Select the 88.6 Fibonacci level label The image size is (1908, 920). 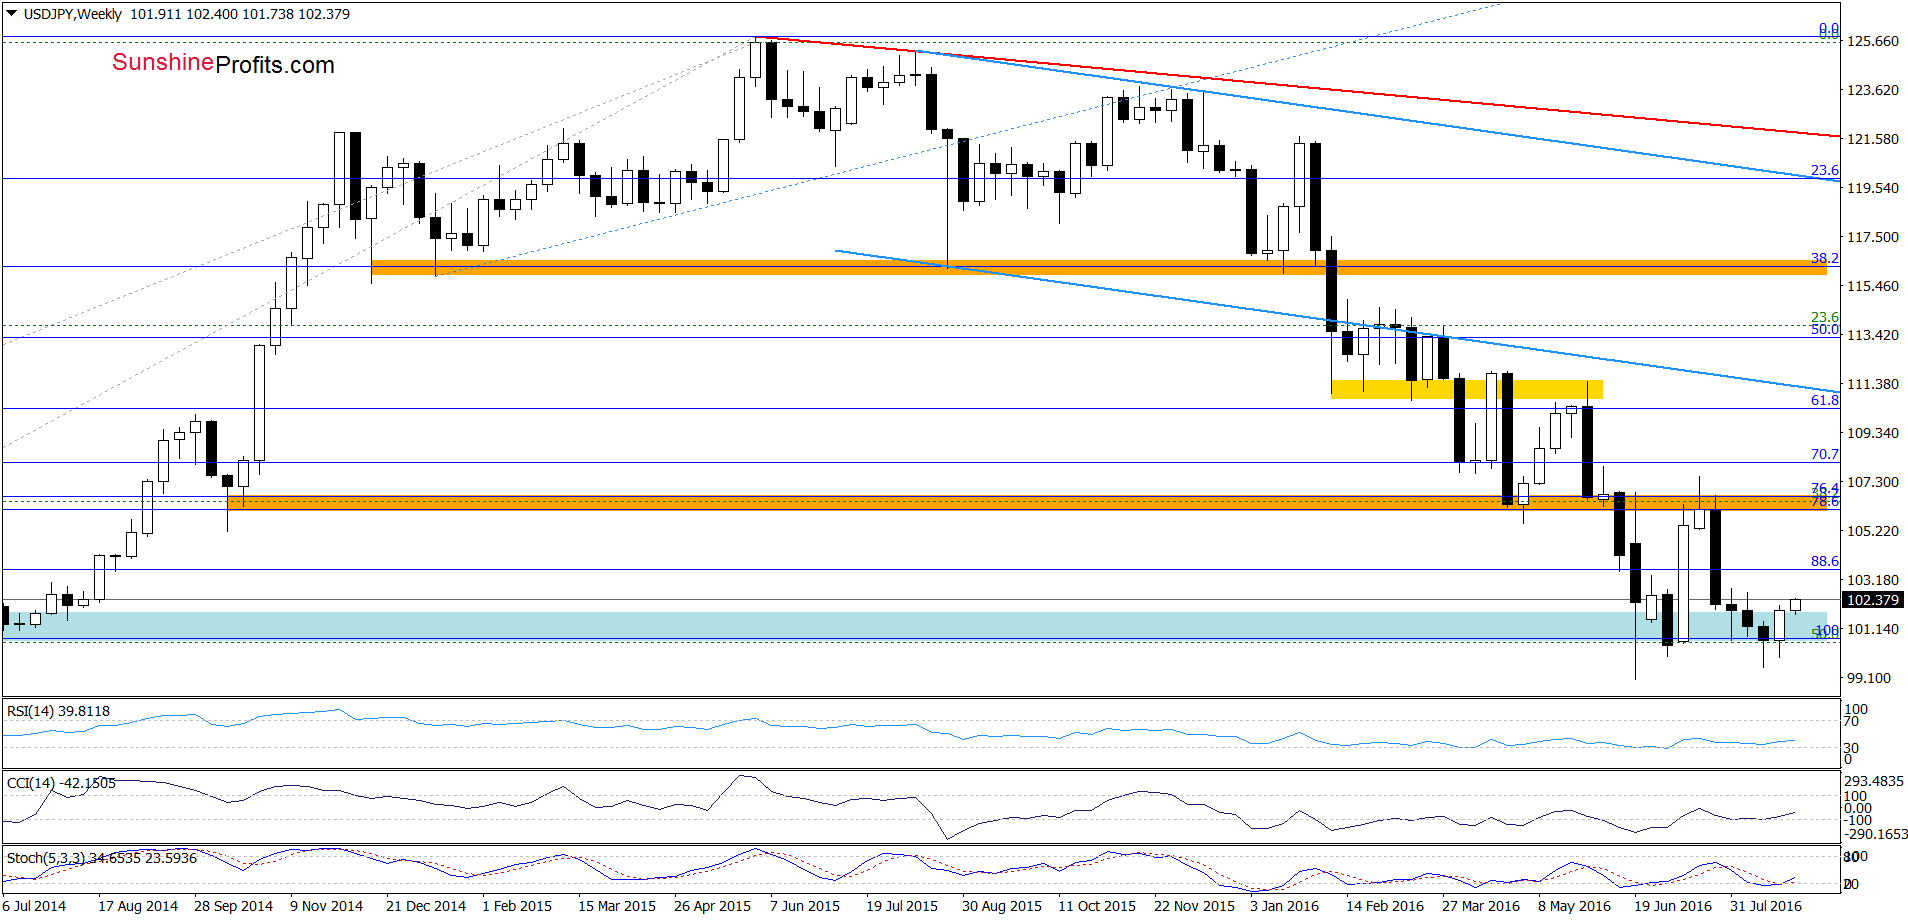(x=1825, y=561)
